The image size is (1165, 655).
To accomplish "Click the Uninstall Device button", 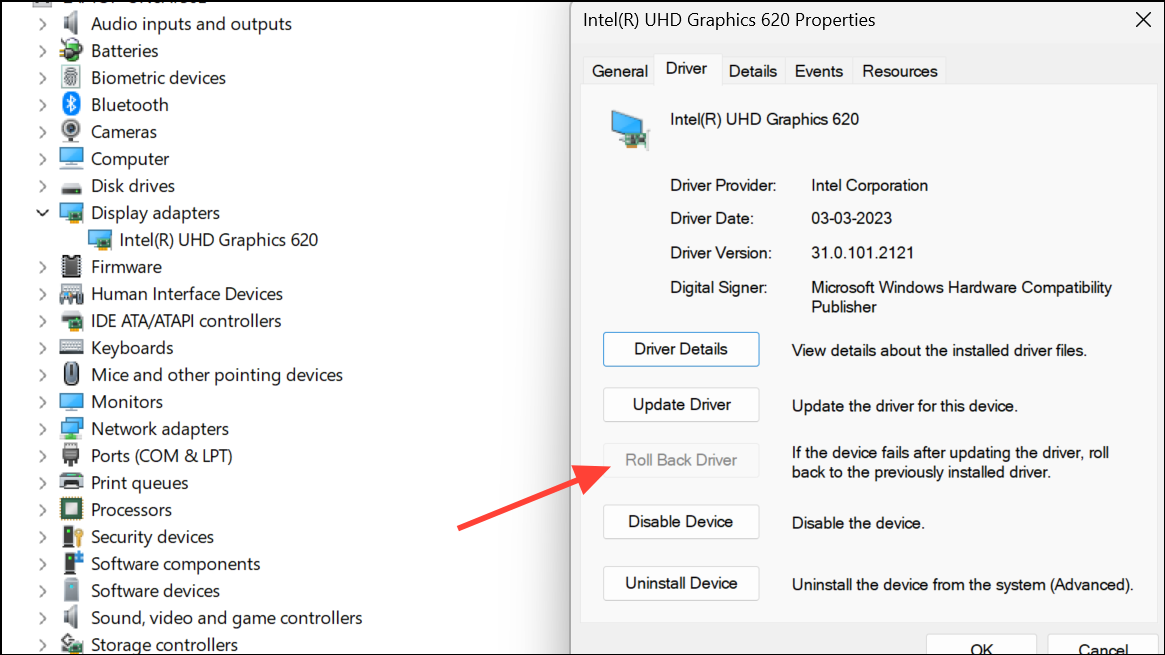I will pos(681,584).
